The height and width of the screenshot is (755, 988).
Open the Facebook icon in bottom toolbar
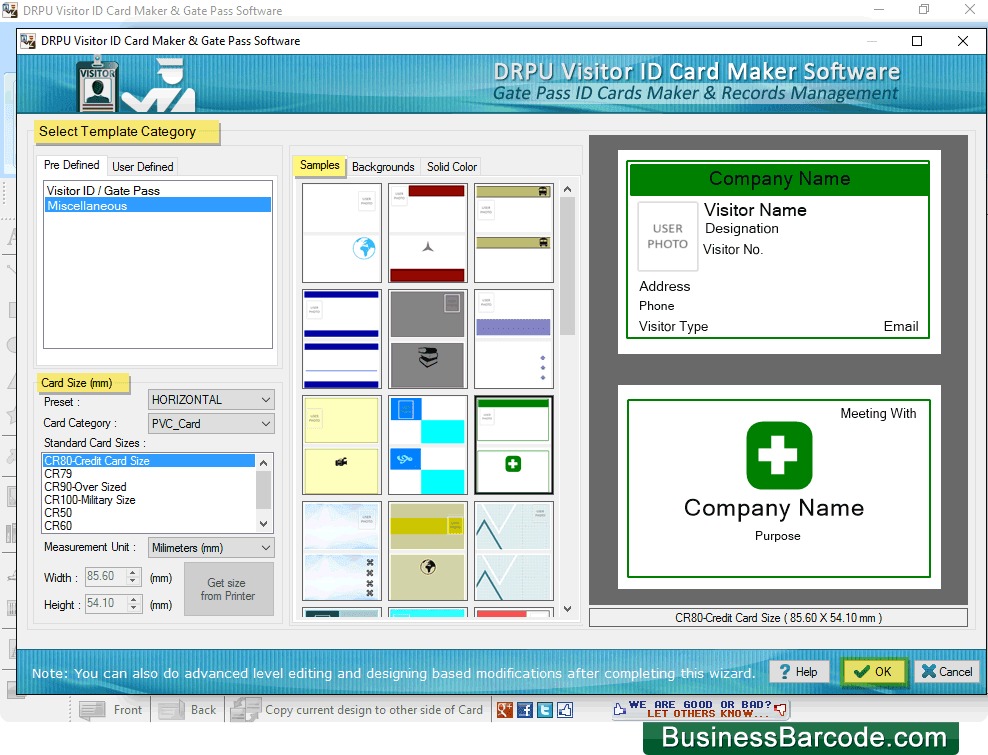click(x=526, y=710)
